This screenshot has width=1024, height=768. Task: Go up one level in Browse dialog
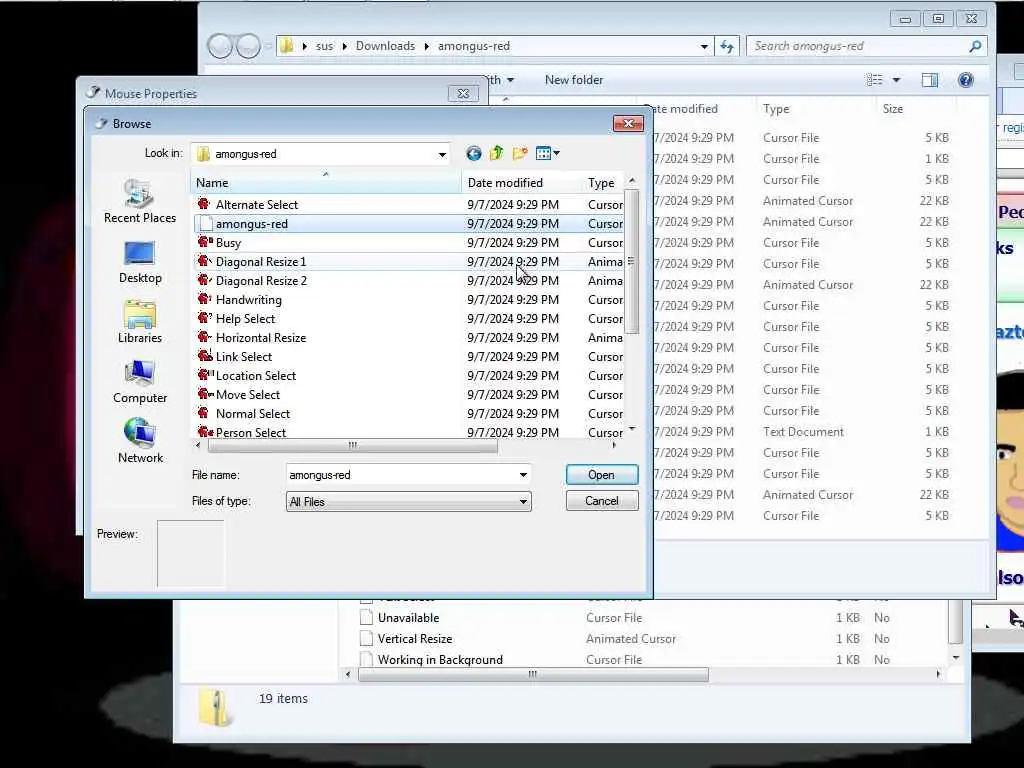point(496,153)
